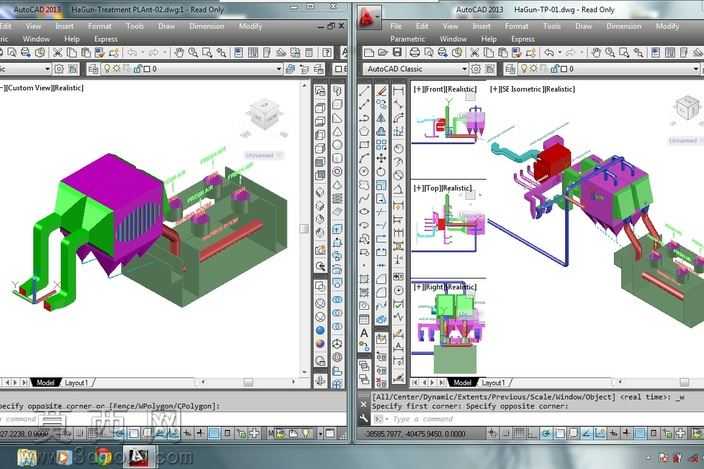This screenshot has width=704, height=469.
Task: Click layer 0 color swatch in Treatment PLAnt-02
Action: coord(146,69)
